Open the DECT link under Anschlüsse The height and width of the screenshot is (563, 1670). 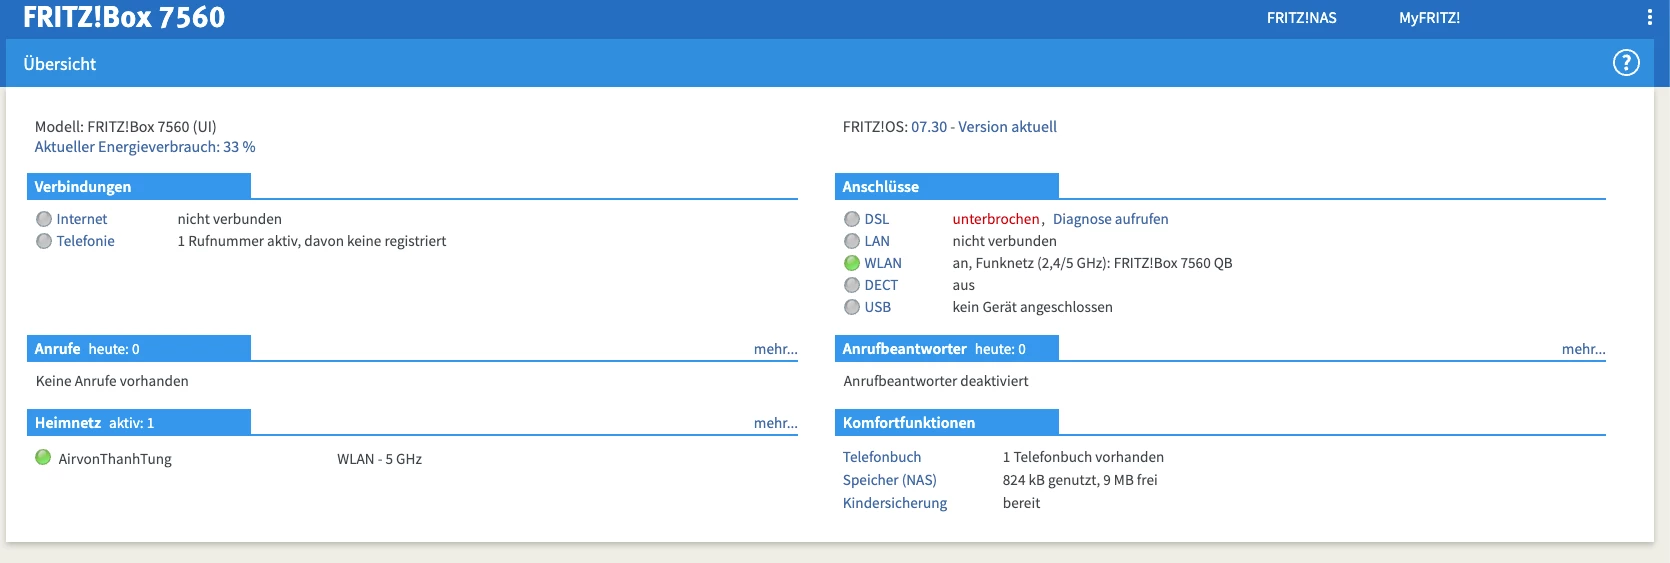[x=881, y=285]
